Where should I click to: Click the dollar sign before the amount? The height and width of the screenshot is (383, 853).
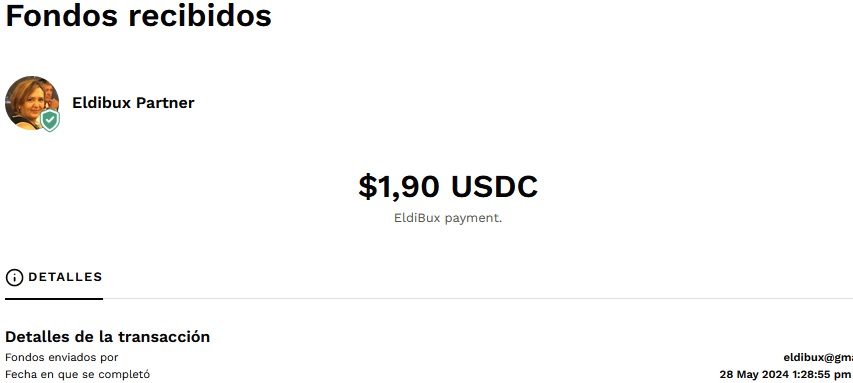coord(368,187)
